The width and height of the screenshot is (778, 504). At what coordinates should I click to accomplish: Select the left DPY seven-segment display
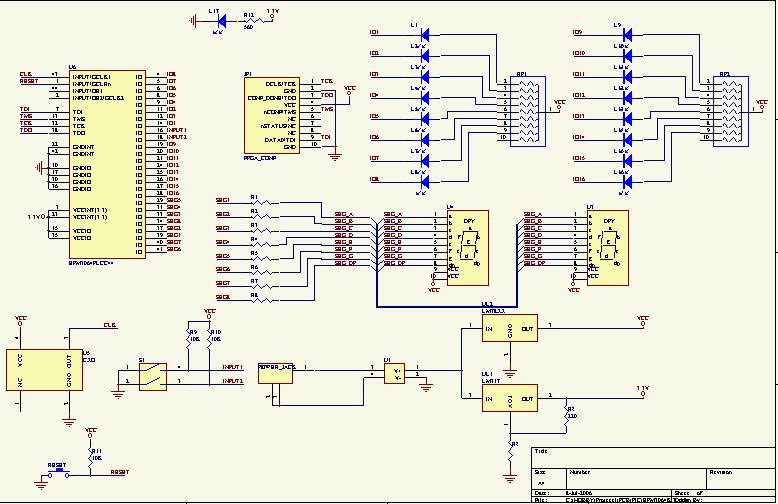pos(467,248)
